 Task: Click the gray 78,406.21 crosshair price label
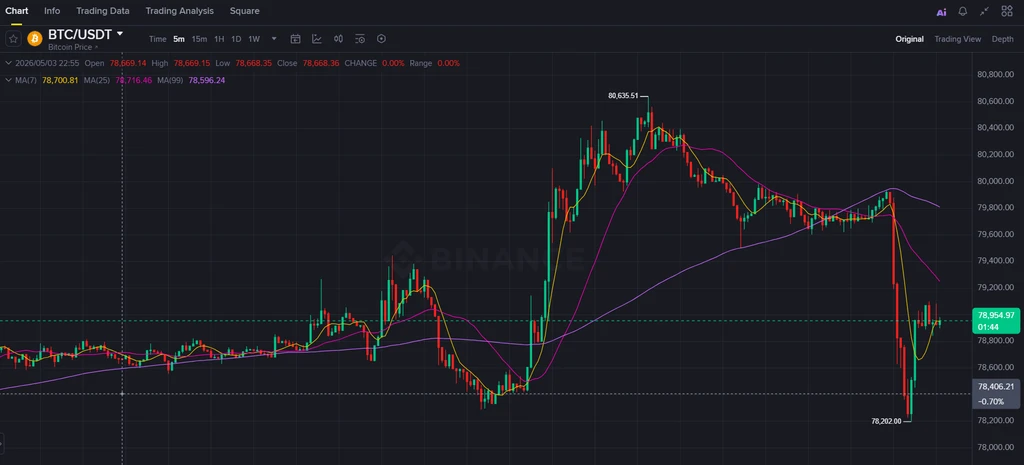point(995,386)
